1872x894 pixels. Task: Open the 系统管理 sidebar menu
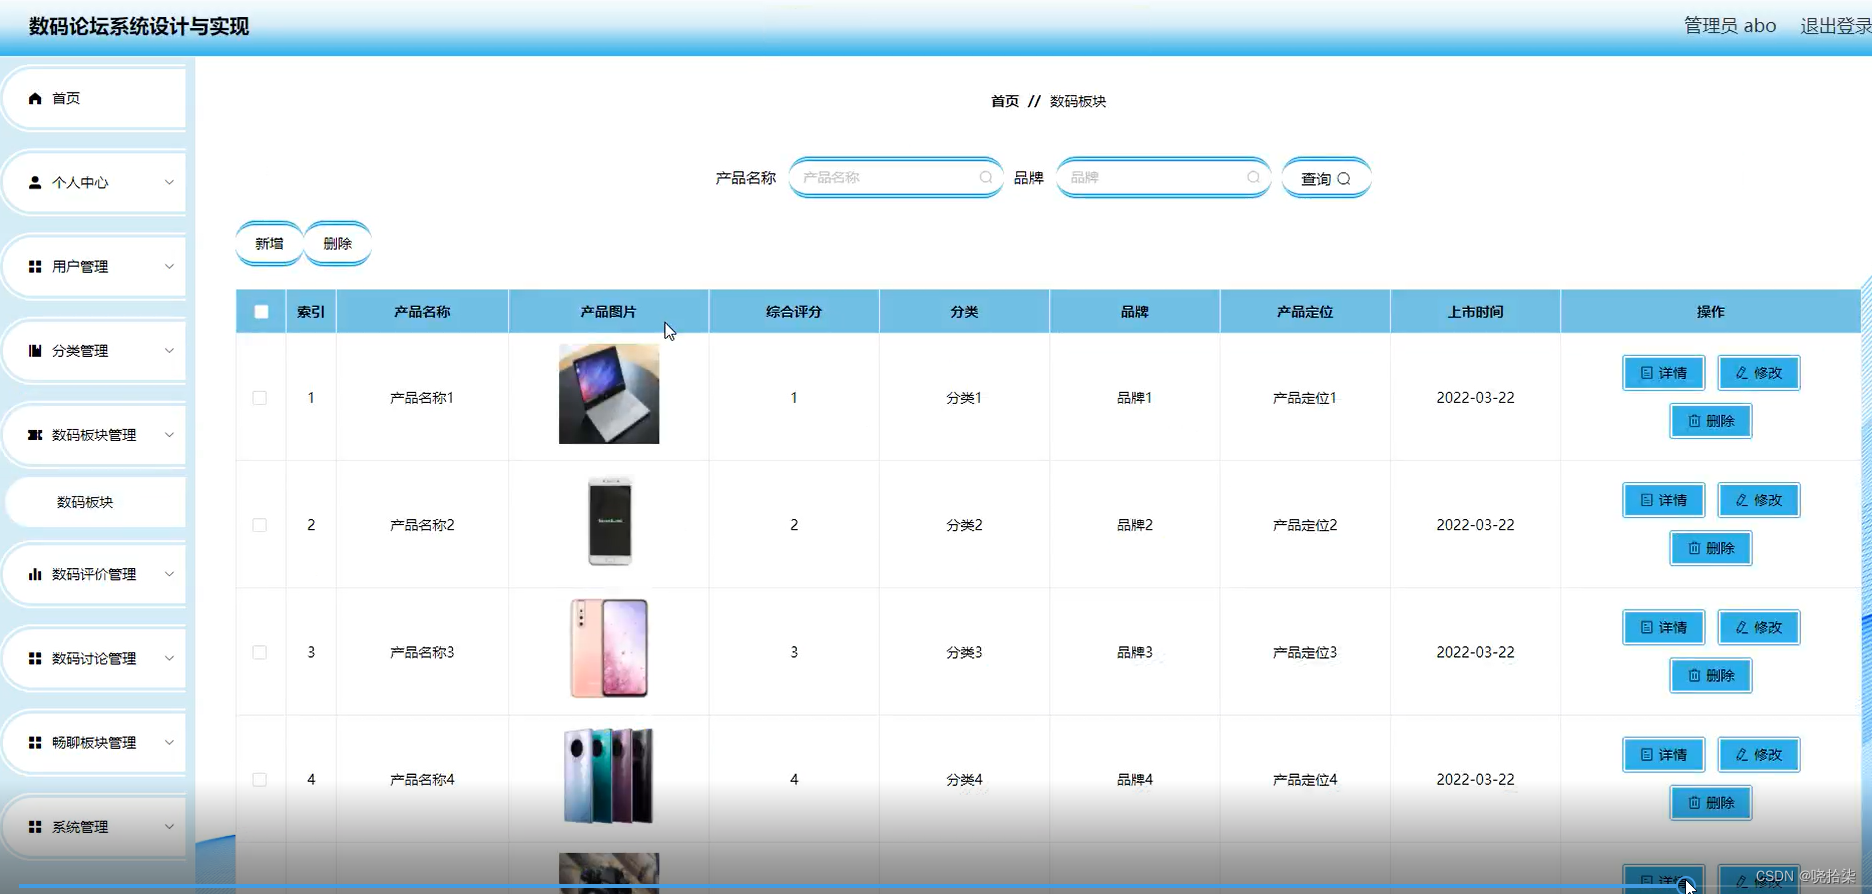[x=95, y=827]
